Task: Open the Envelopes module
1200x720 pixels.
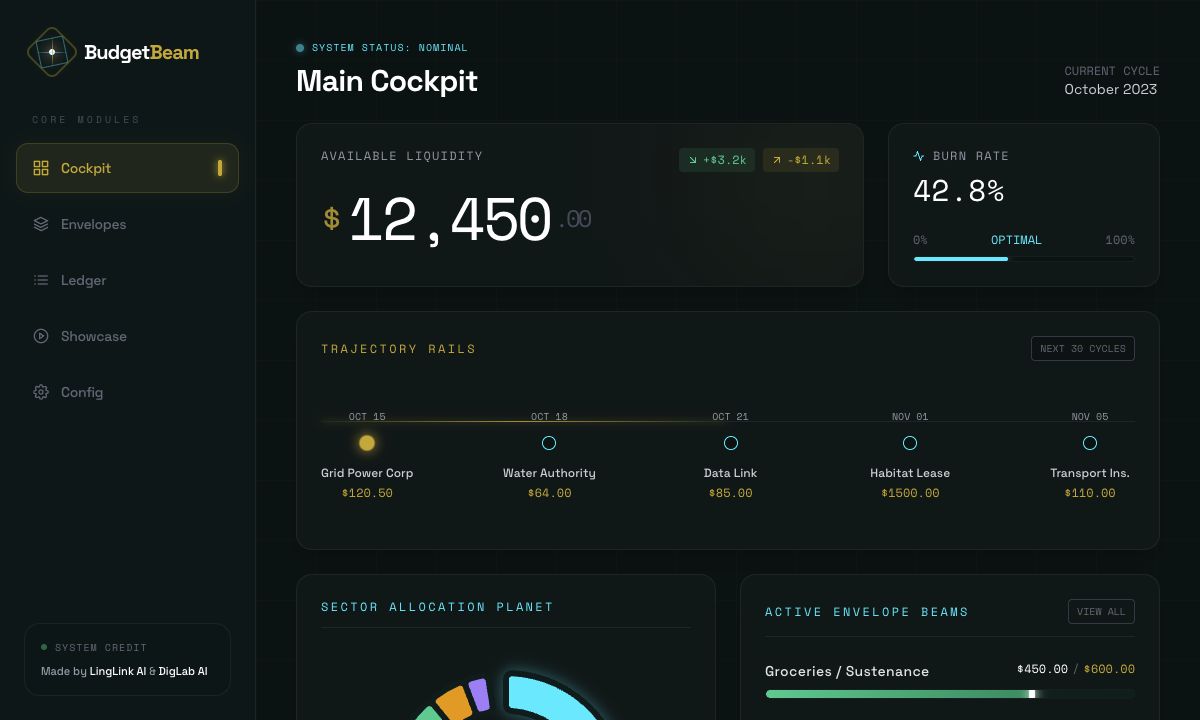Action: (127, 224)
